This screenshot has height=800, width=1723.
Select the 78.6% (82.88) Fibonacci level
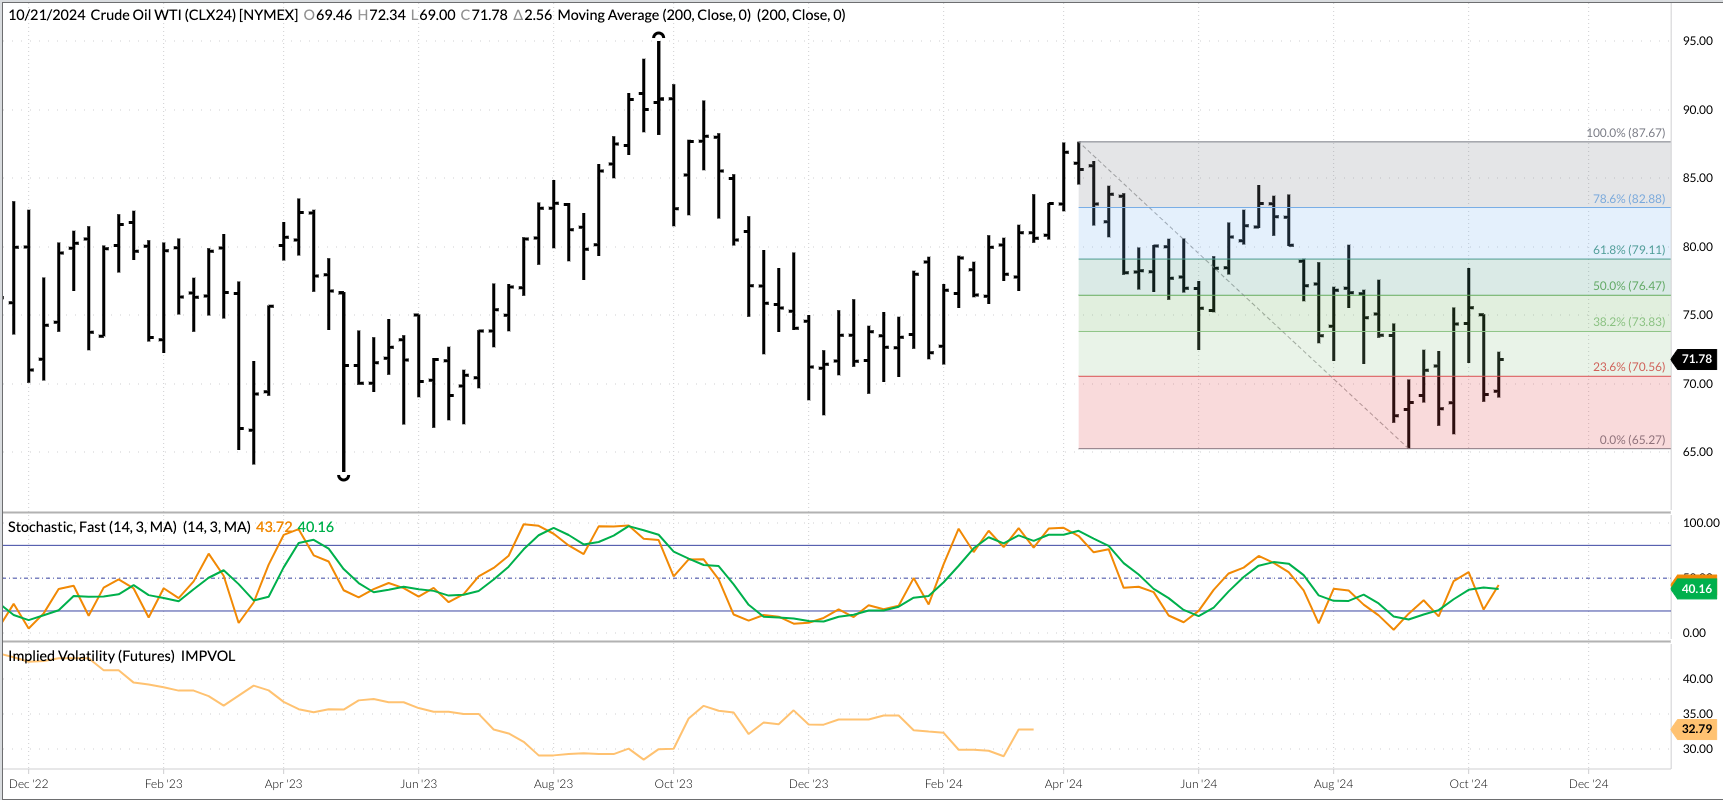[x=1628, y=199]
